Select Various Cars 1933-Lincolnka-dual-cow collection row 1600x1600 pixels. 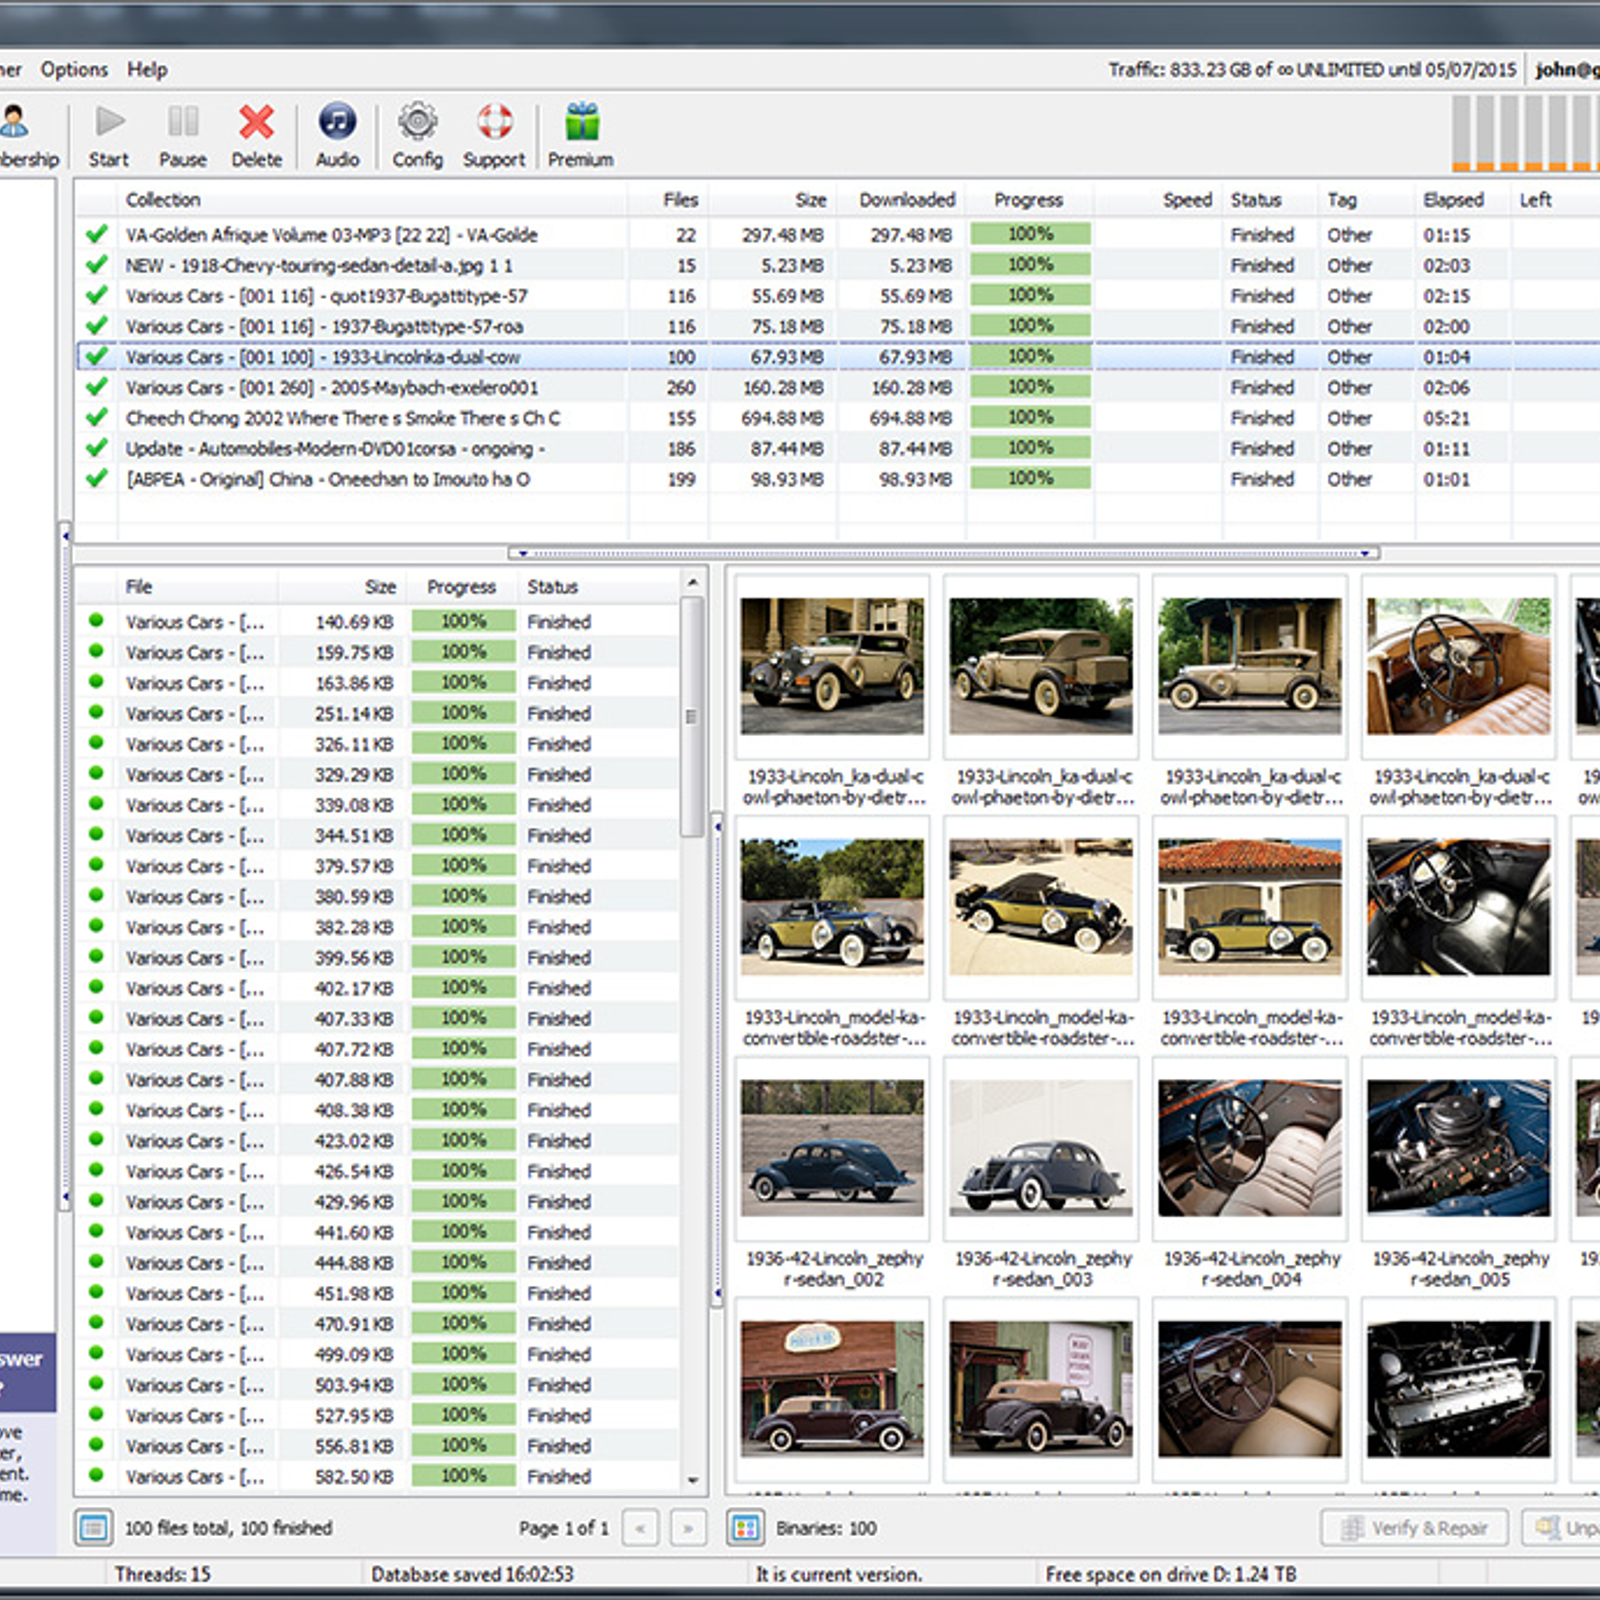838,357
